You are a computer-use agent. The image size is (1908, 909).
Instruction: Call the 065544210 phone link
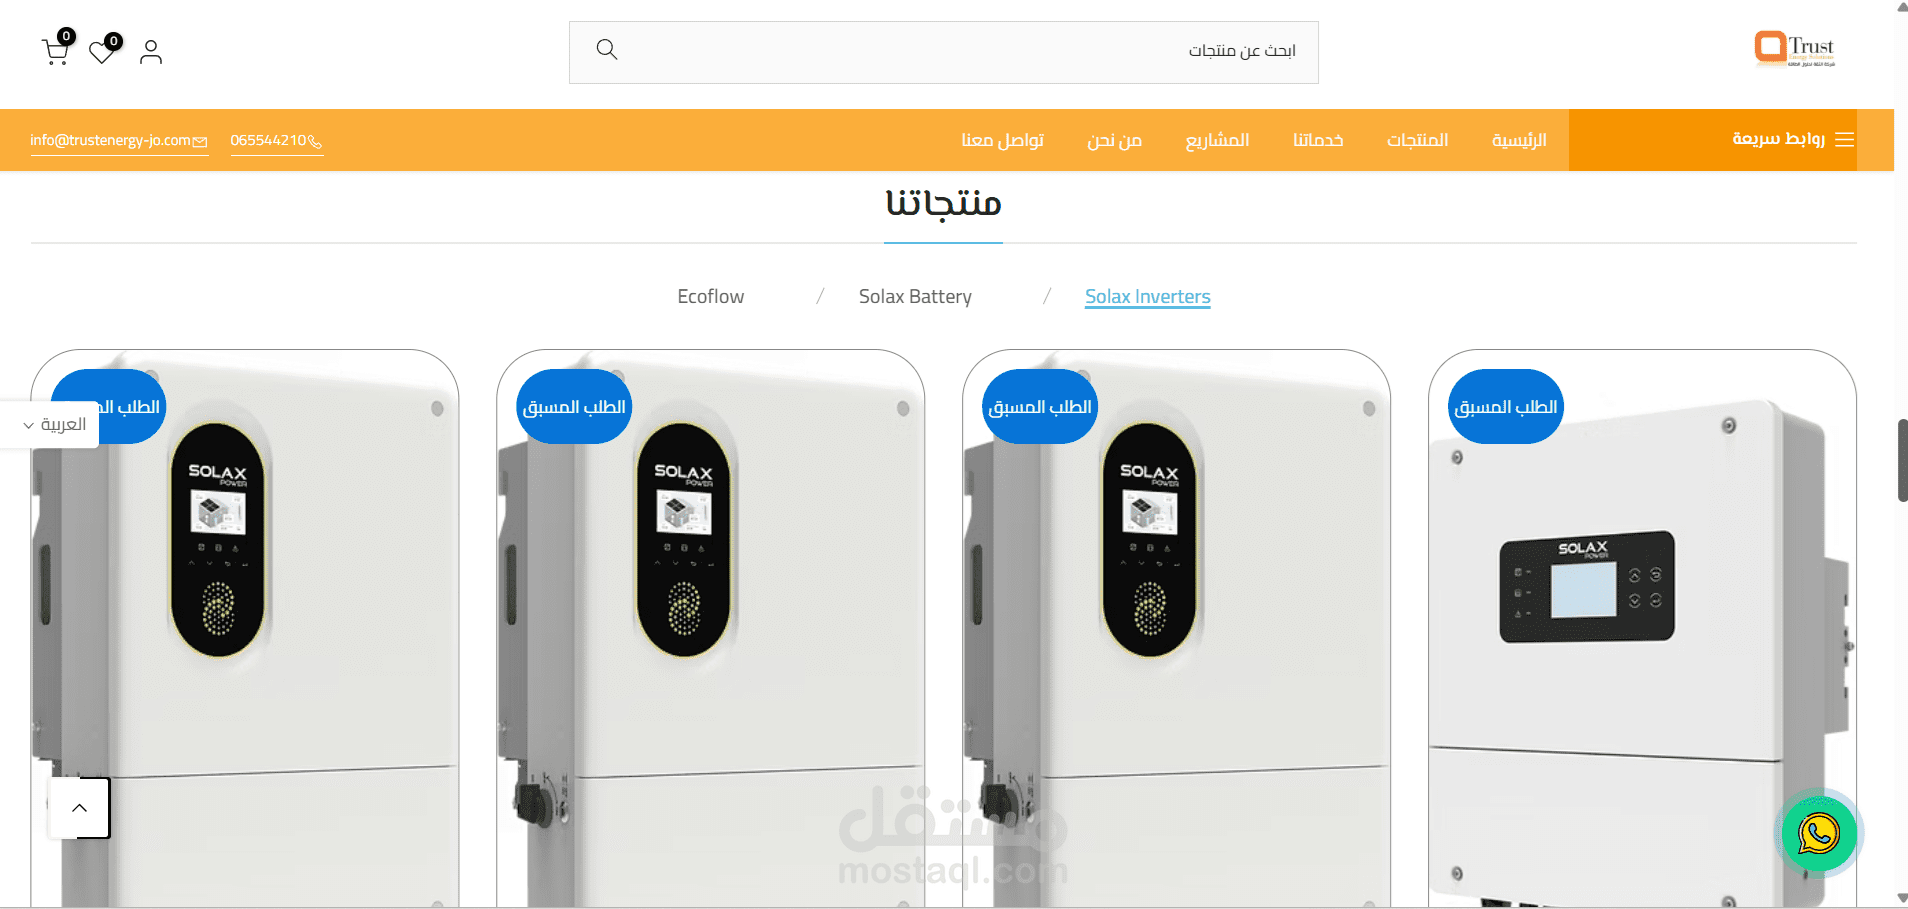click(x=276, y=141)
